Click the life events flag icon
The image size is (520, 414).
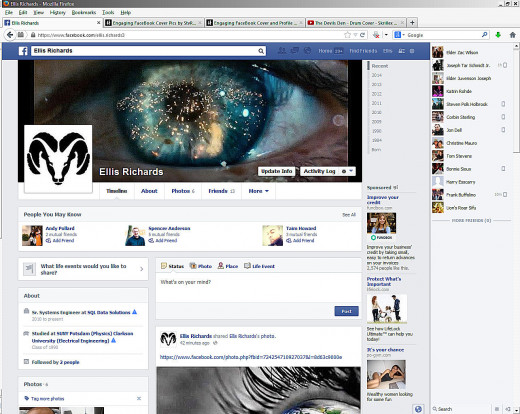click(29, 269)
